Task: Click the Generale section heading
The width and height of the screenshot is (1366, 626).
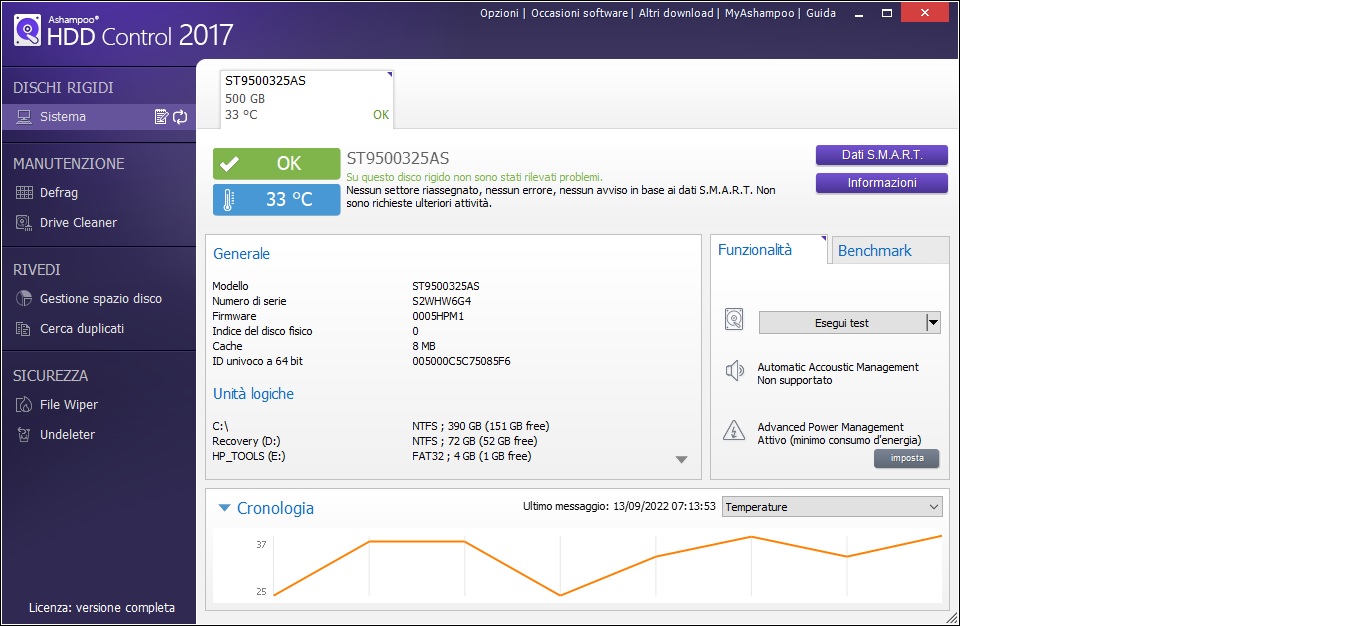Action: tap(241, 254)
